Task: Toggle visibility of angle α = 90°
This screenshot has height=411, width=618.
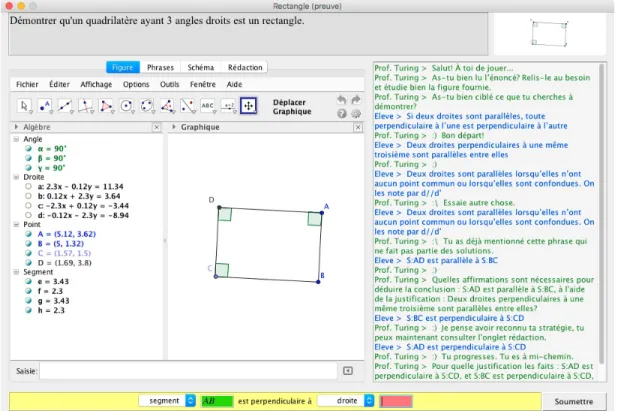Action: [28, 149]
